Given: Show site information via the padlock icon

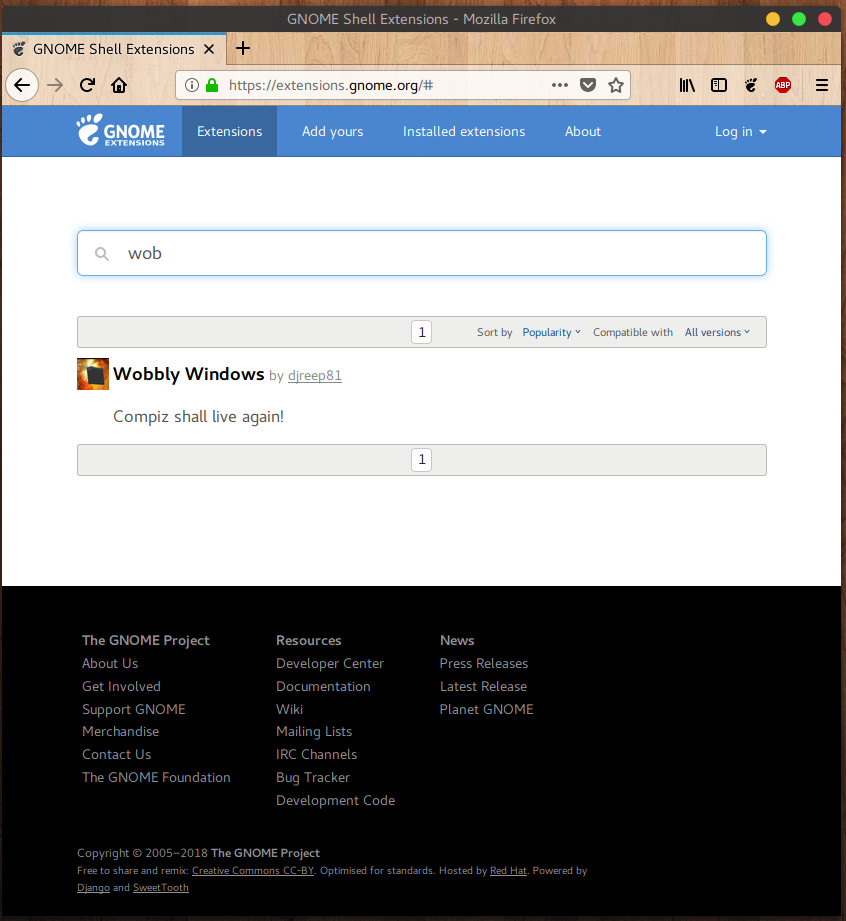Looking at the screenshot, I should 212,85.
